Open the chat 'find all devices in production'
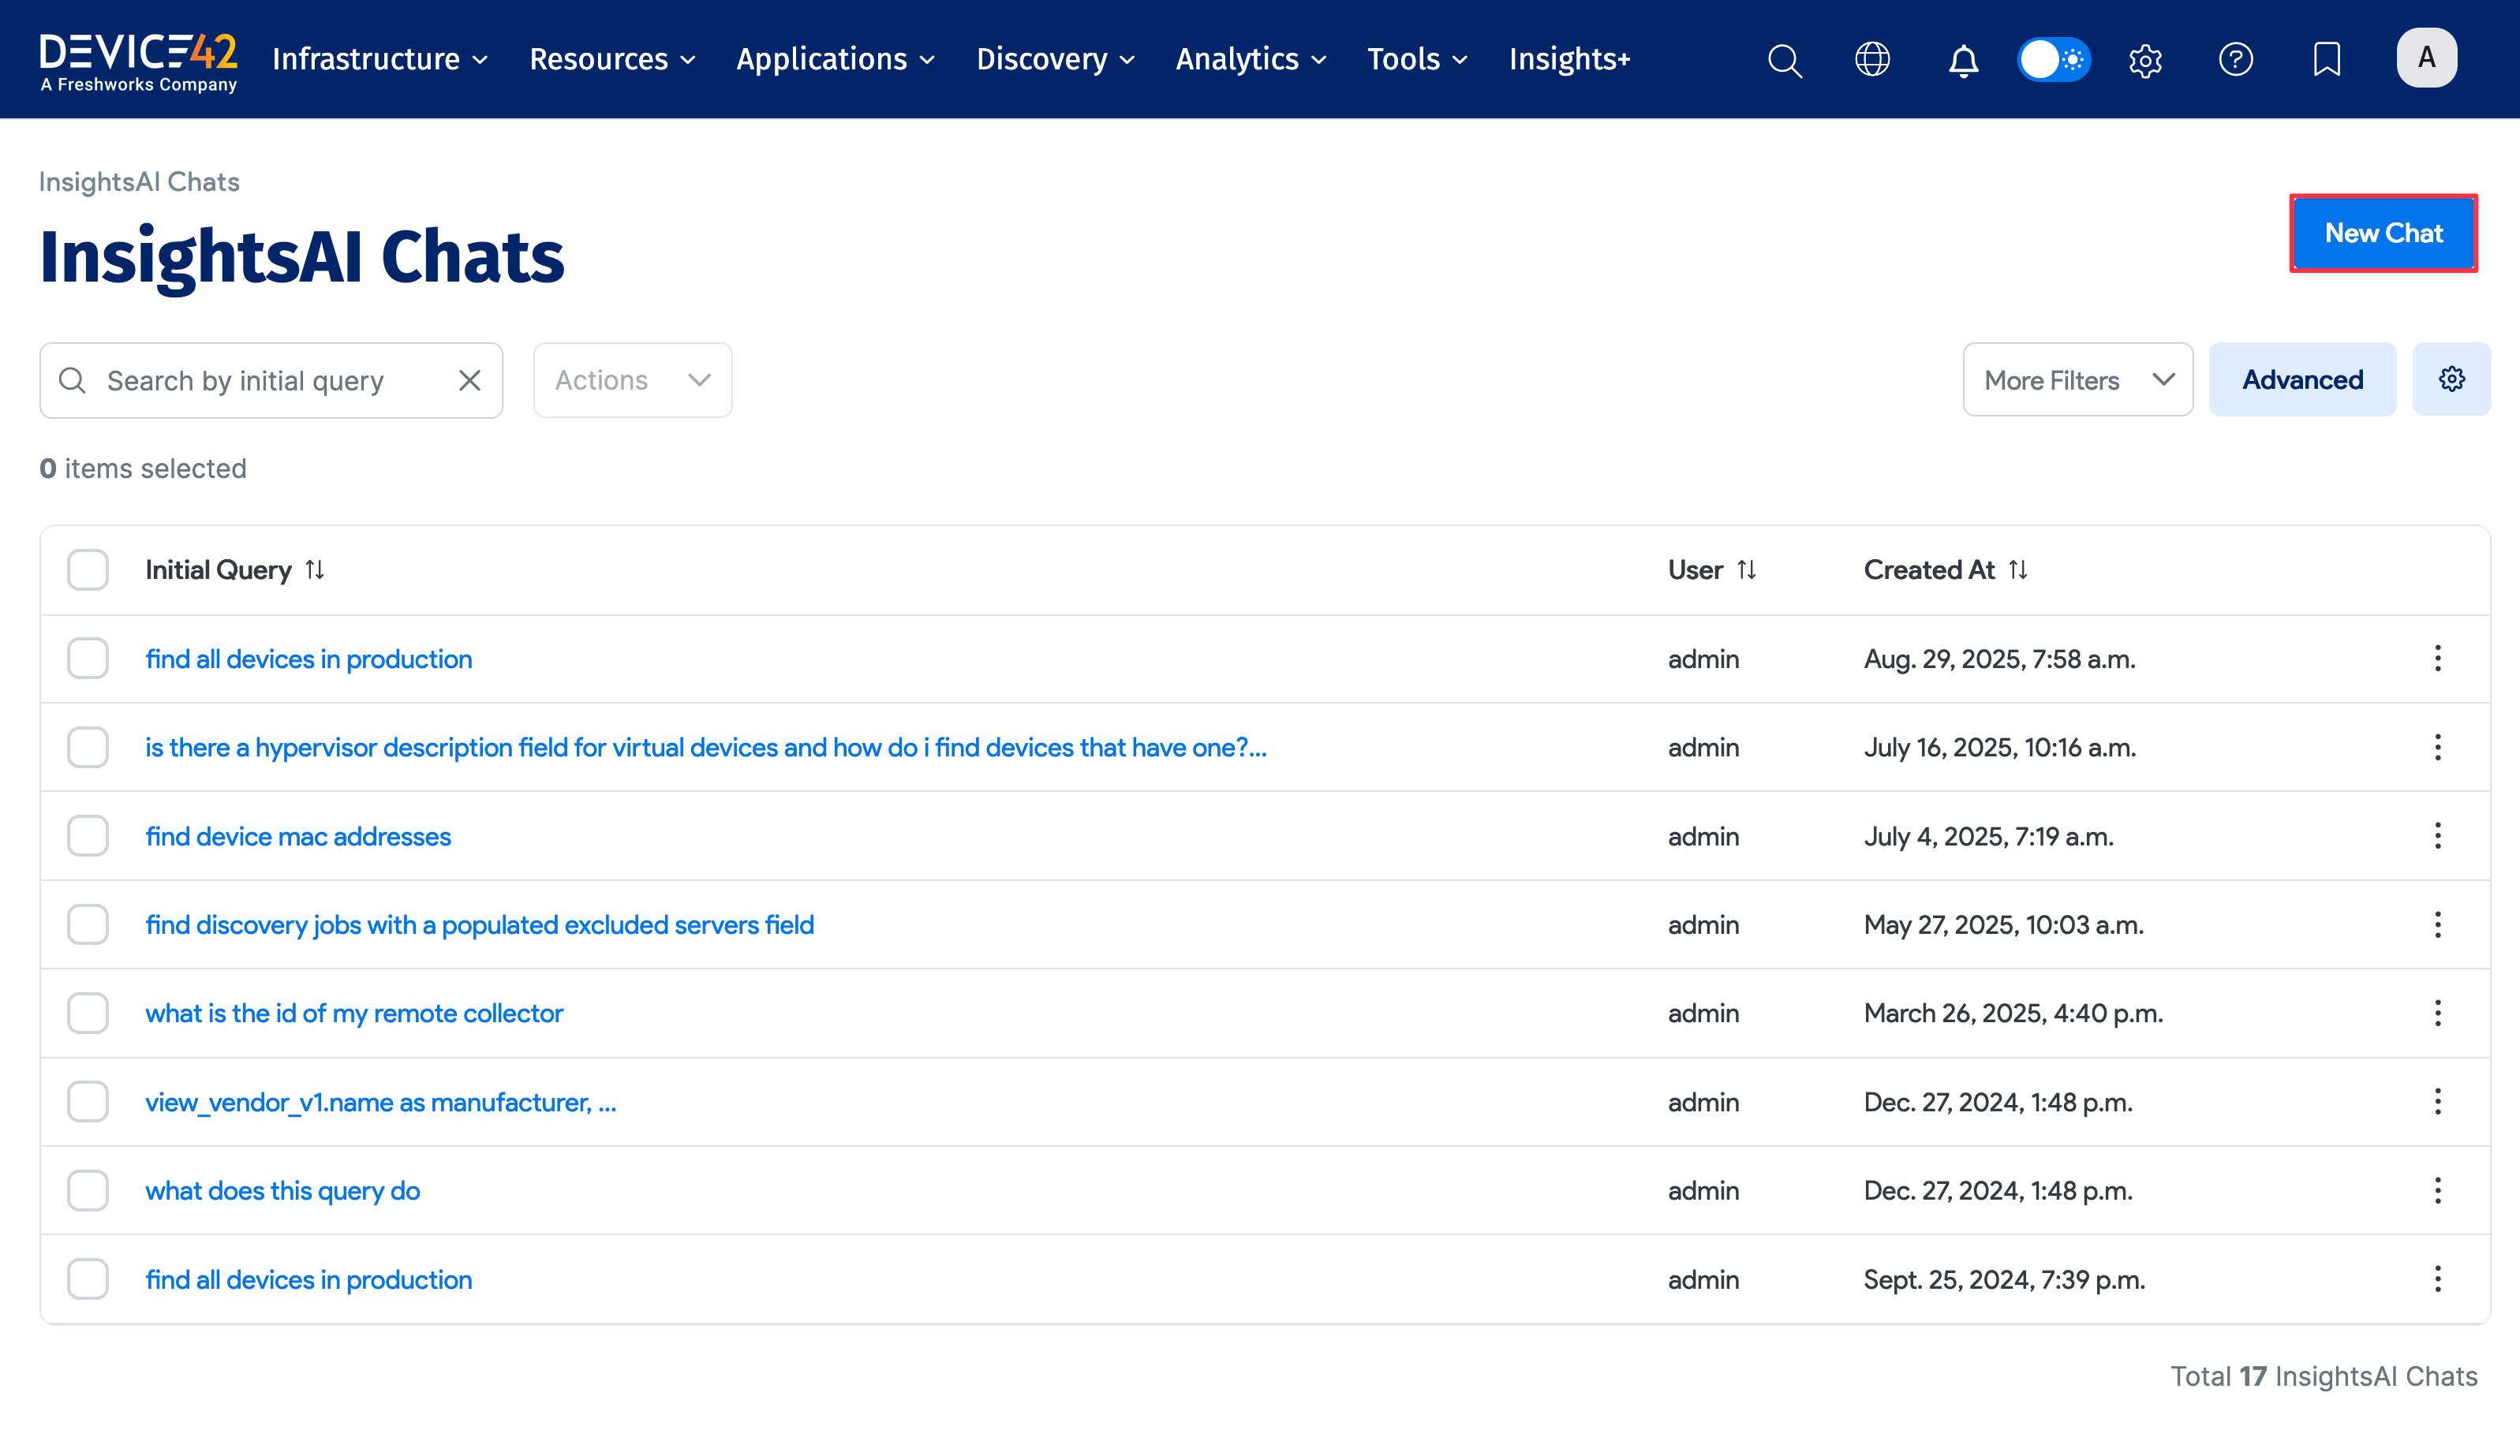The width and height of the screenshot is (2520, 1456). click(308, 658)
